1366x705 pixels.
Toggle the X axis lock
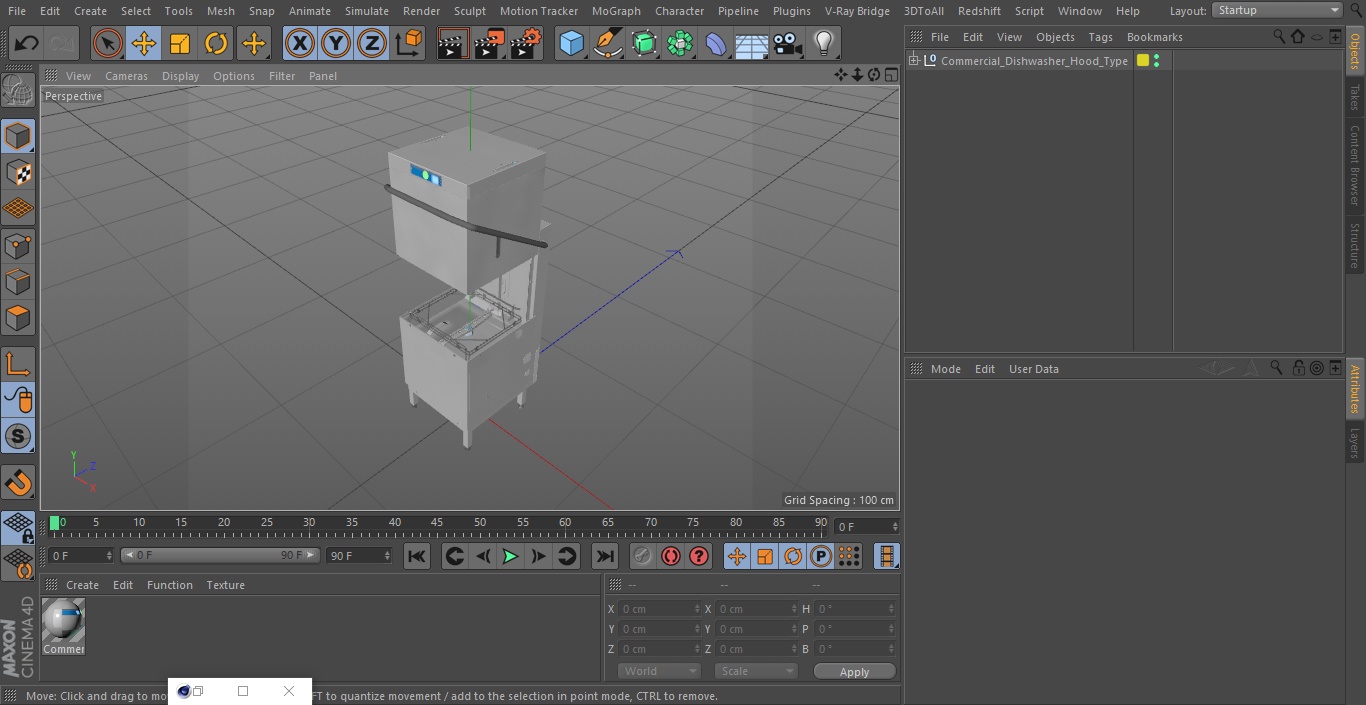(300, 43)
